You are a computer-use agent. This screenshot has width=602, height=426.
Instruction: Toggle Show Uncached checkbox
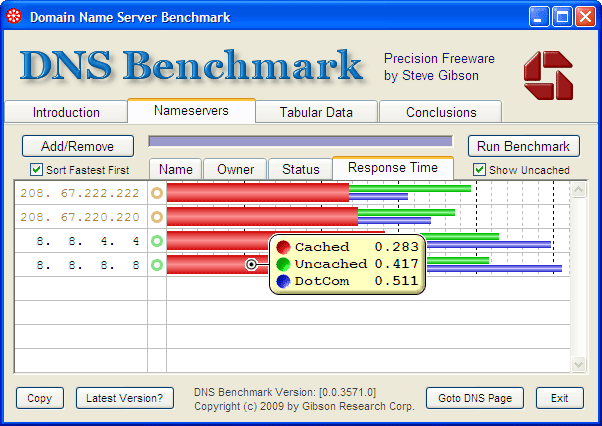[x=479, y=170]
